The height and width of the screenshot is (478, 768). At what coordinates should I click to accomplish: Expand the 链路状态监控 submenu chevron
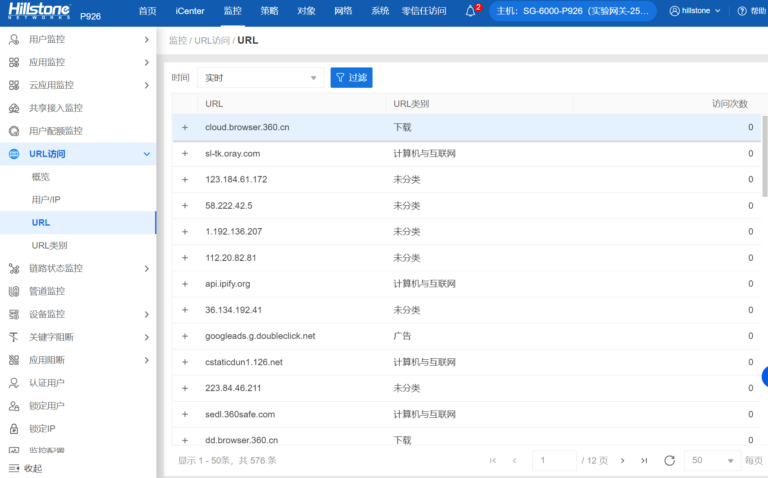(x=146, y=268)
